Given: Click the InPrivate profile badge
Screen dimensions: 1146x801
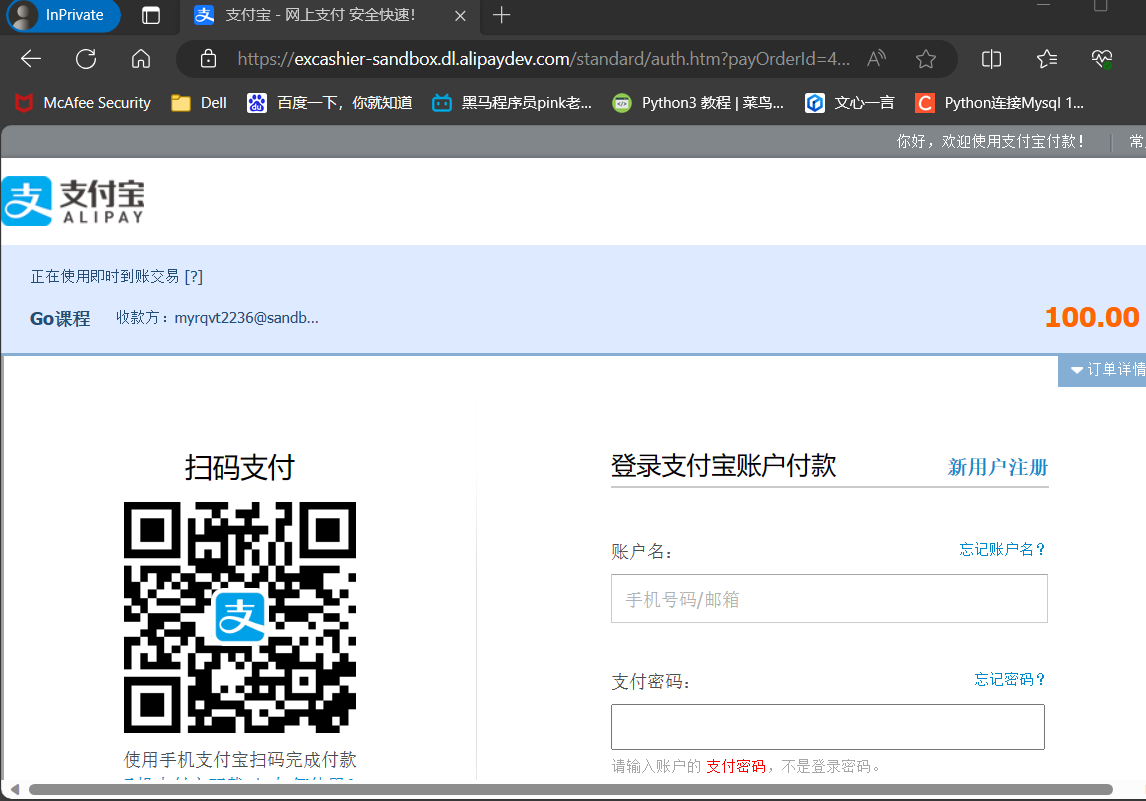Looking at the screenshot, I should 63,15.
